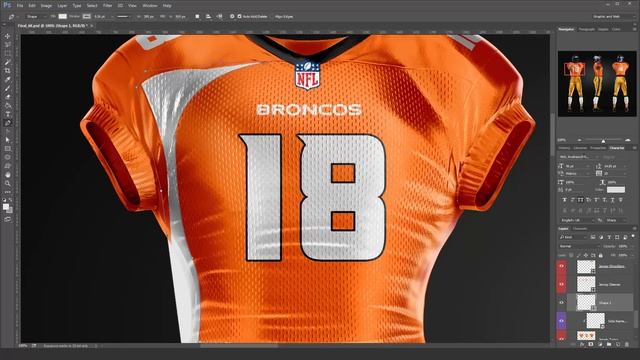Hide the Side Name layer eye
Screen dimensions: 640x360
(x=561, y=321)
